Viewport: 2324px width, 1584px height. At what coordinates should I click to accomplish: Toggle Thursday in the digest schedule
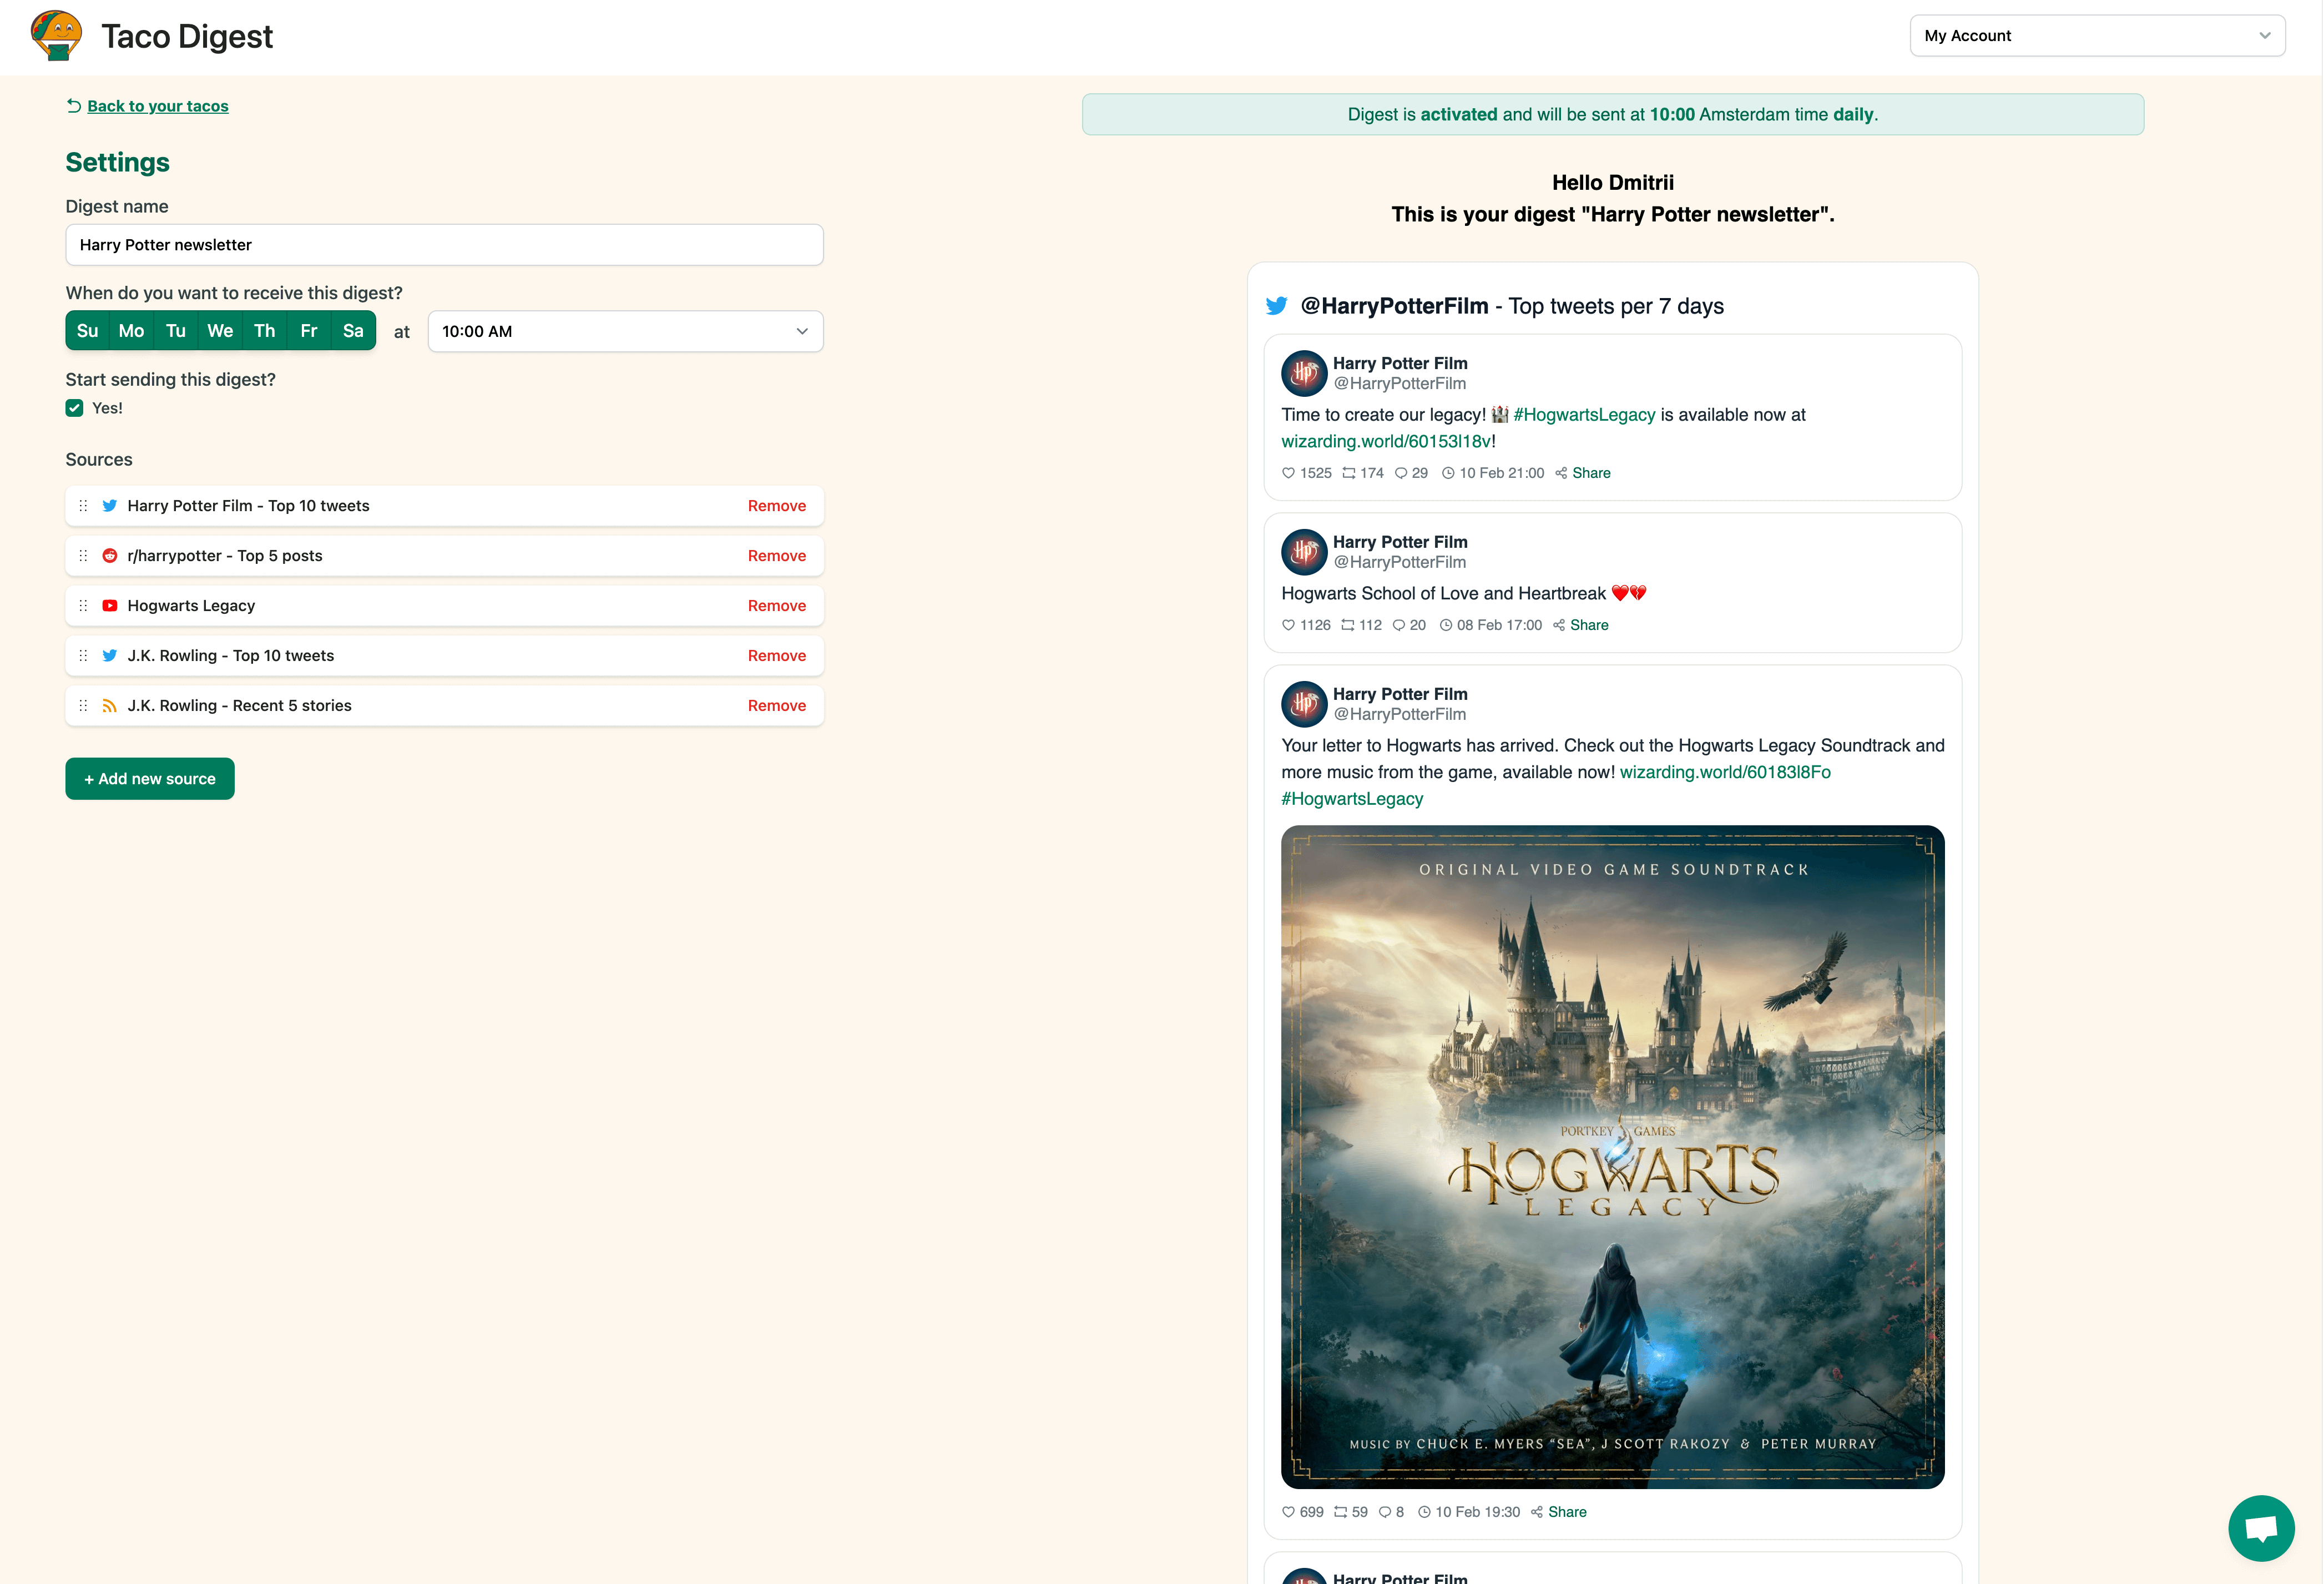(x=265, y=331)
